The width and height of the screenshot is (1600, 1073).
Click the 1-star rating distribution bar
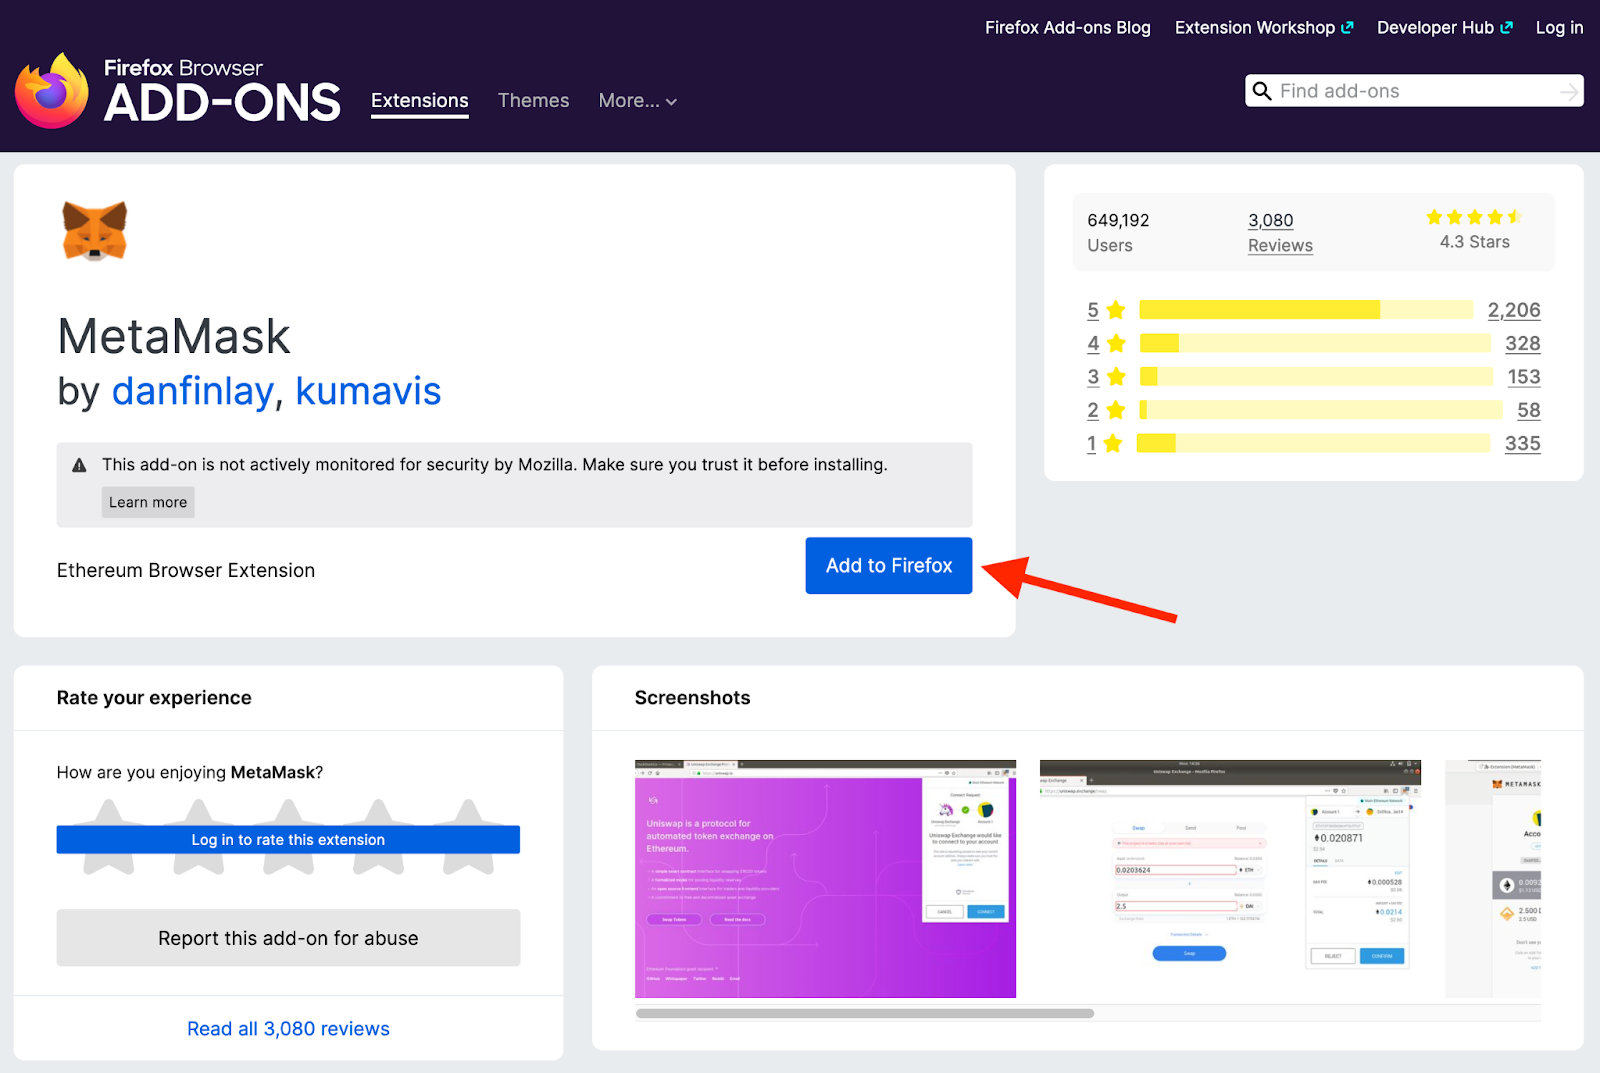1313,443
